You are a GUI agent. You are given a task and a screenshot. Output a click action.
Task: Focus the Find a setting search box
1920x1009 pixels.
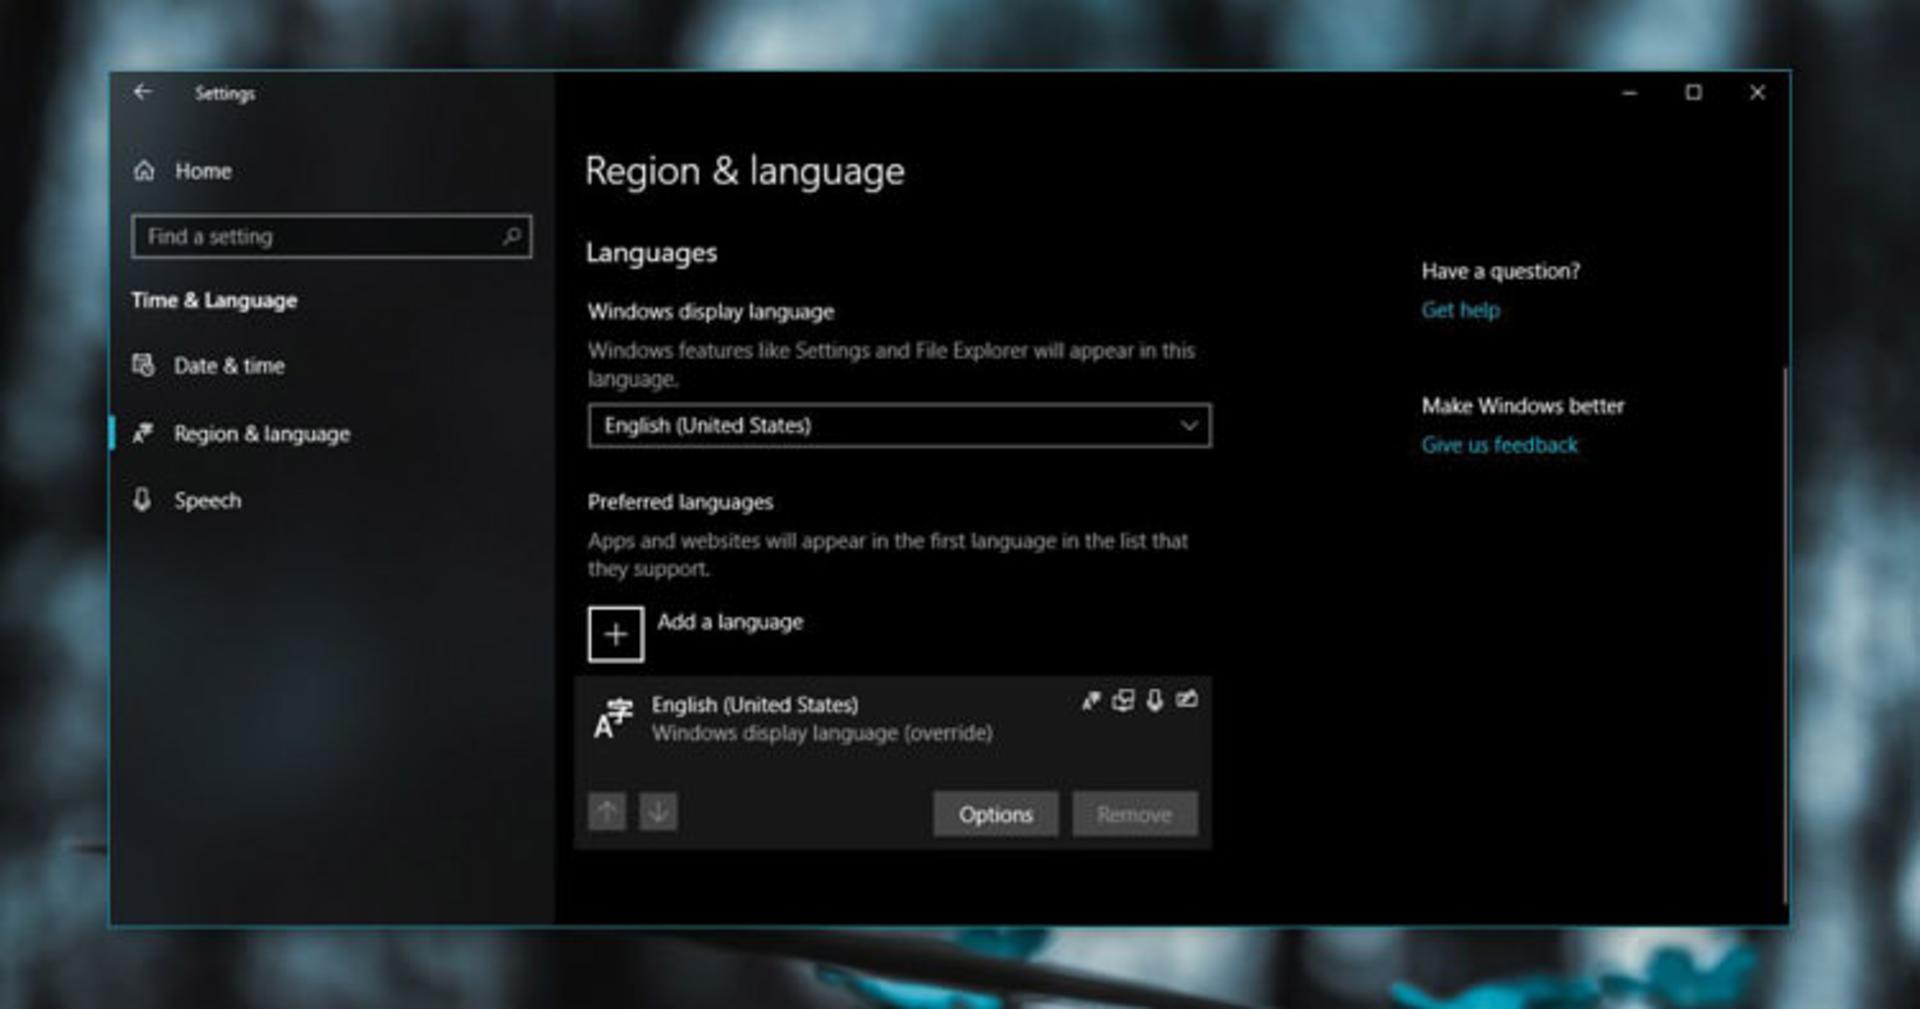[x=331, y=237]
